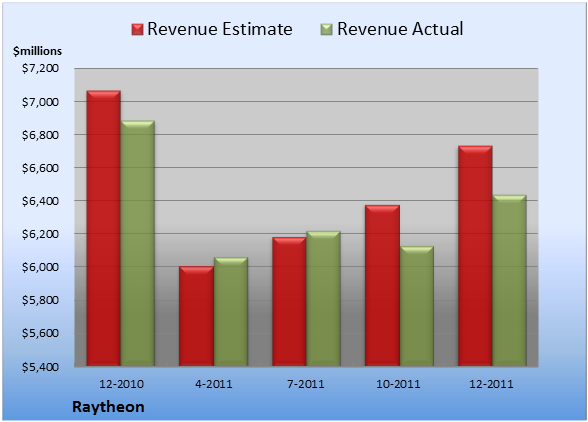
Task: Select the Revenue Actual legend label
Action: pyautogui.click(x=400, y=29)
